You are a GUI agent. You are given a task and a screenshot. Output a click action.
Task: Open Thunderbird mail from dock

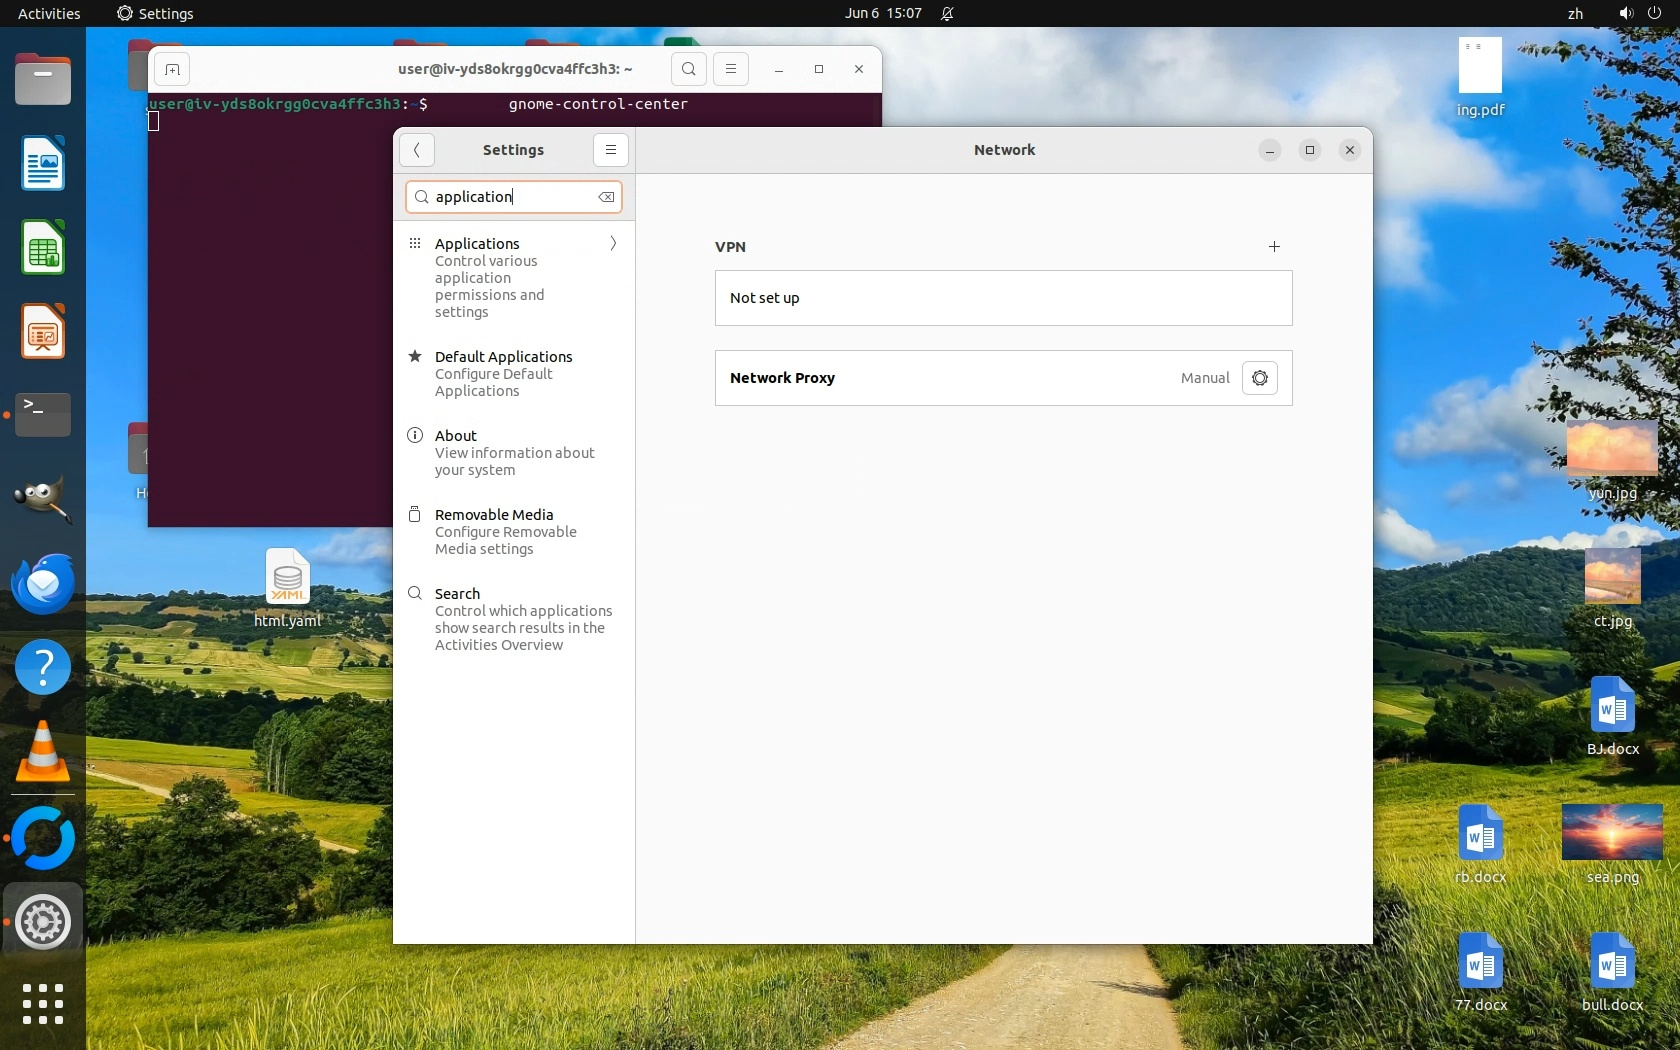point(43,584)
